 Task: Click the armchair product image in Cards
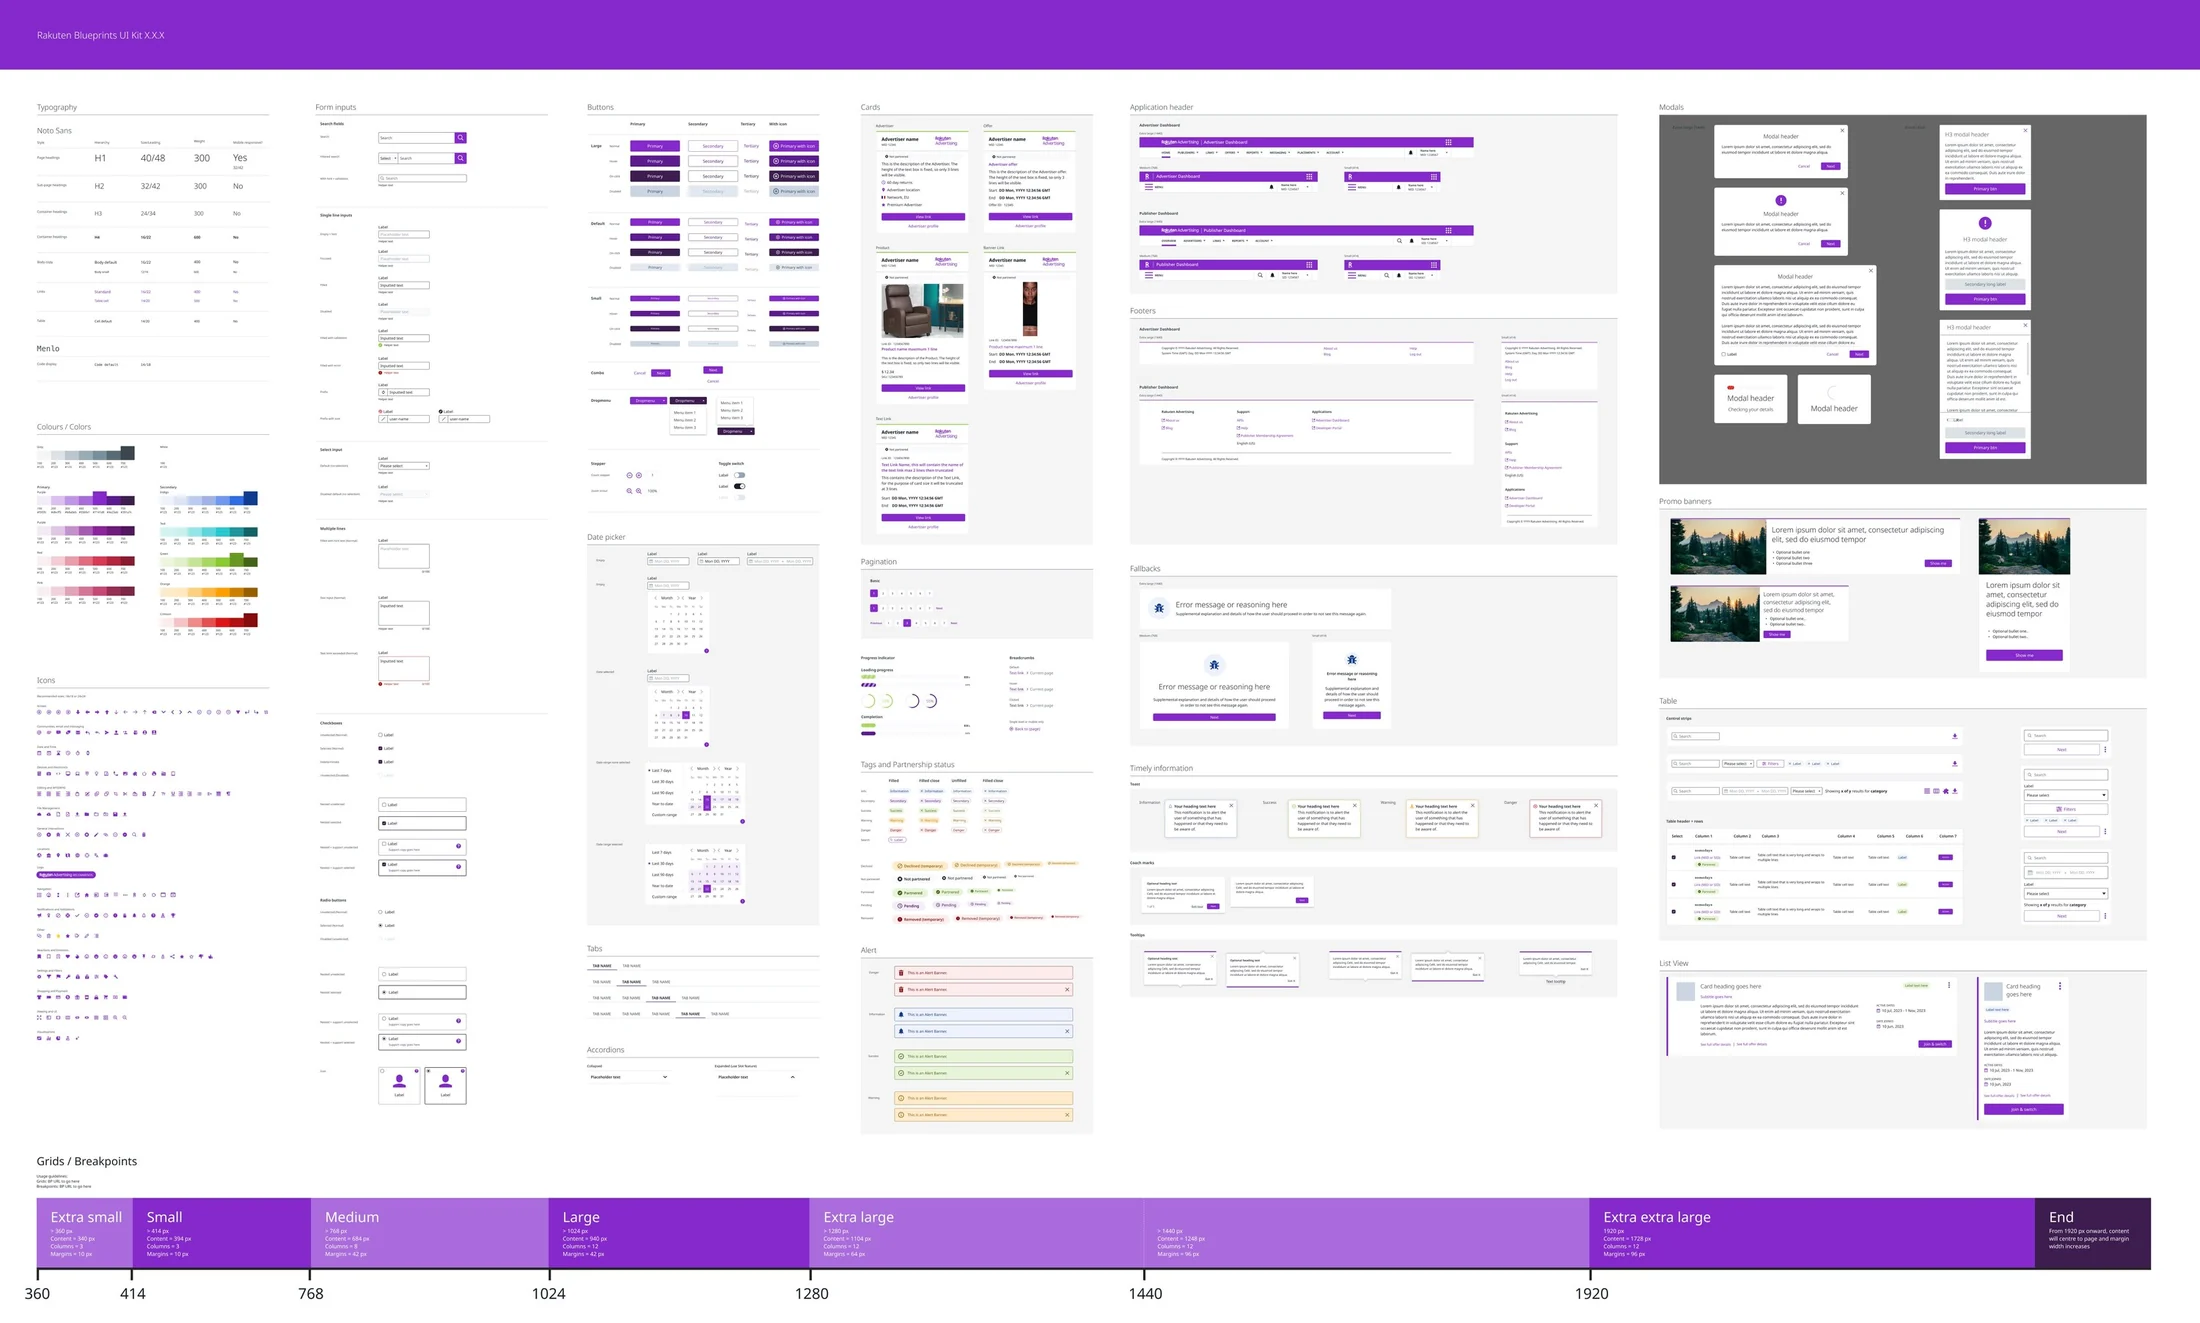(923, 310)
